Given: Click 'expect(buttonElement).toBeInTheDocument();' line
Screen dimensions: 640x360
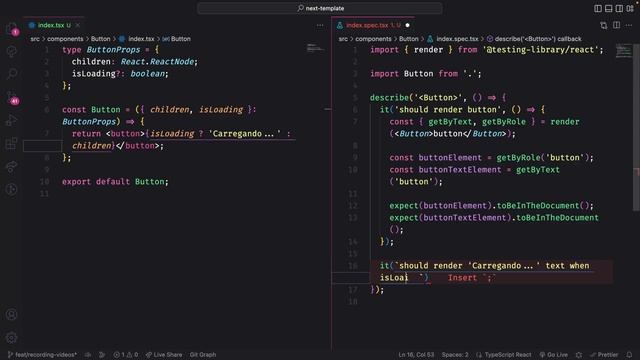Looking at the screenshot, I should [x=491, y=206].
